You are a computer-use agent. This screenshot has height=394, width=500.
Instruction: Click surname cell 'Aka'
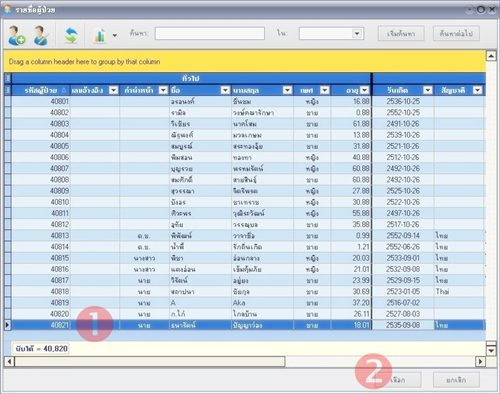262,303
